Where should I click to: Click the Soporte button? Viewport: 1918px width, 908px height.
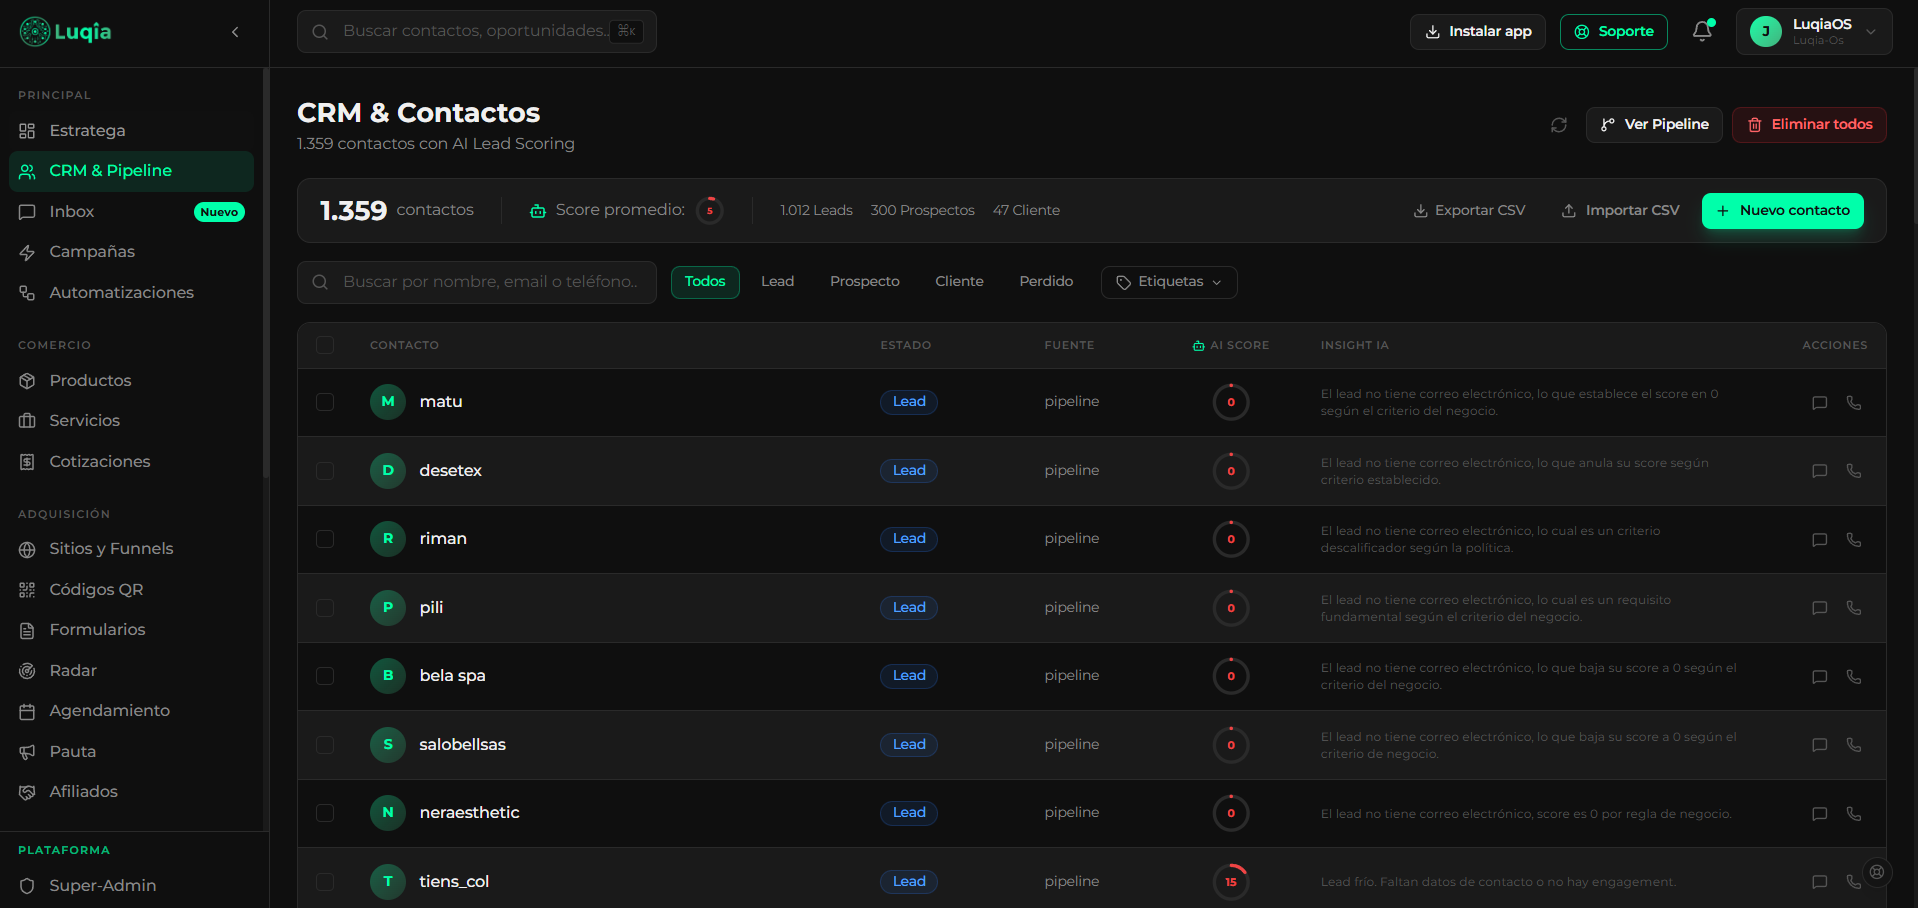(x=1614, y=32)
